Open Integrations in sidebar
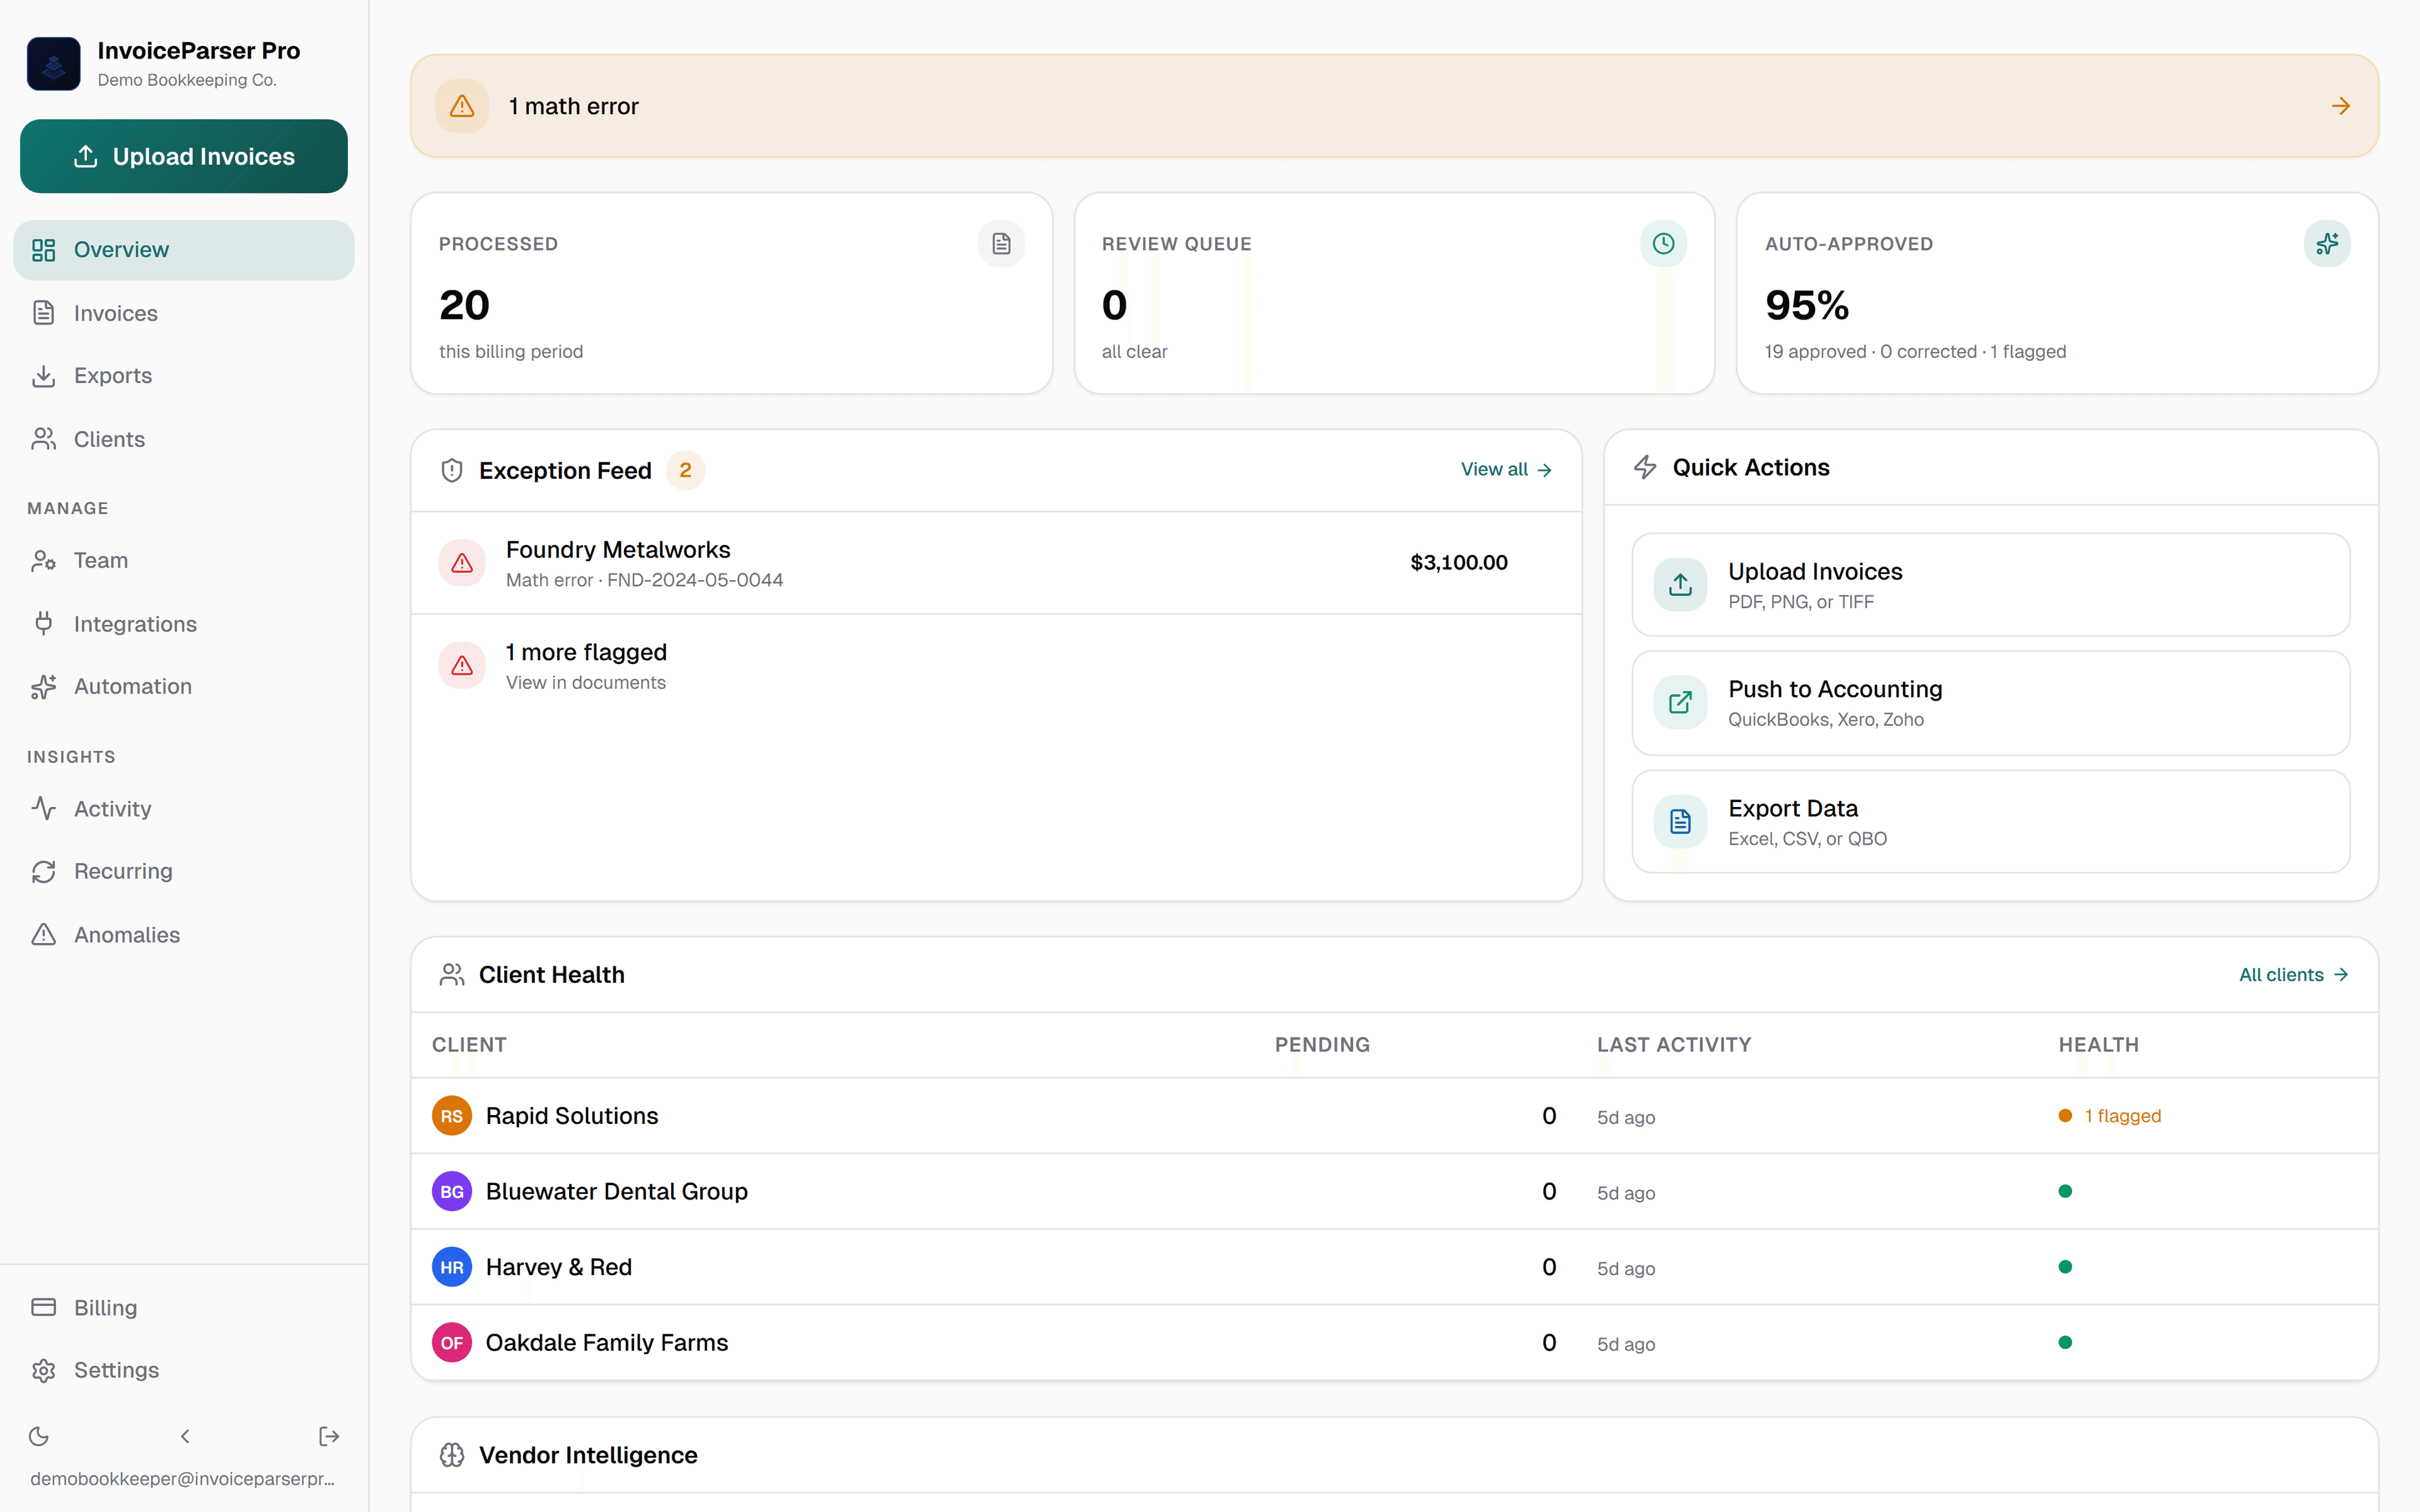This screenshot has width=2420, height=1512. point(184,624)
